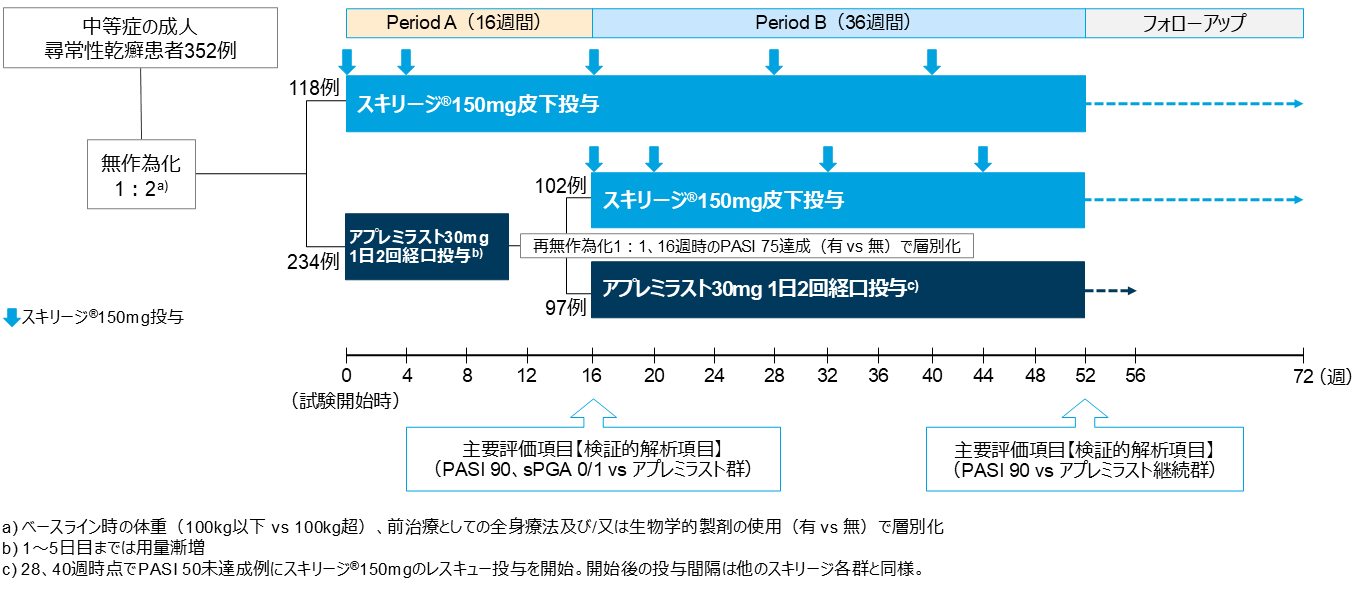
Task: Click the 12 tick on the week axis
Action: (x=529, y=376)
